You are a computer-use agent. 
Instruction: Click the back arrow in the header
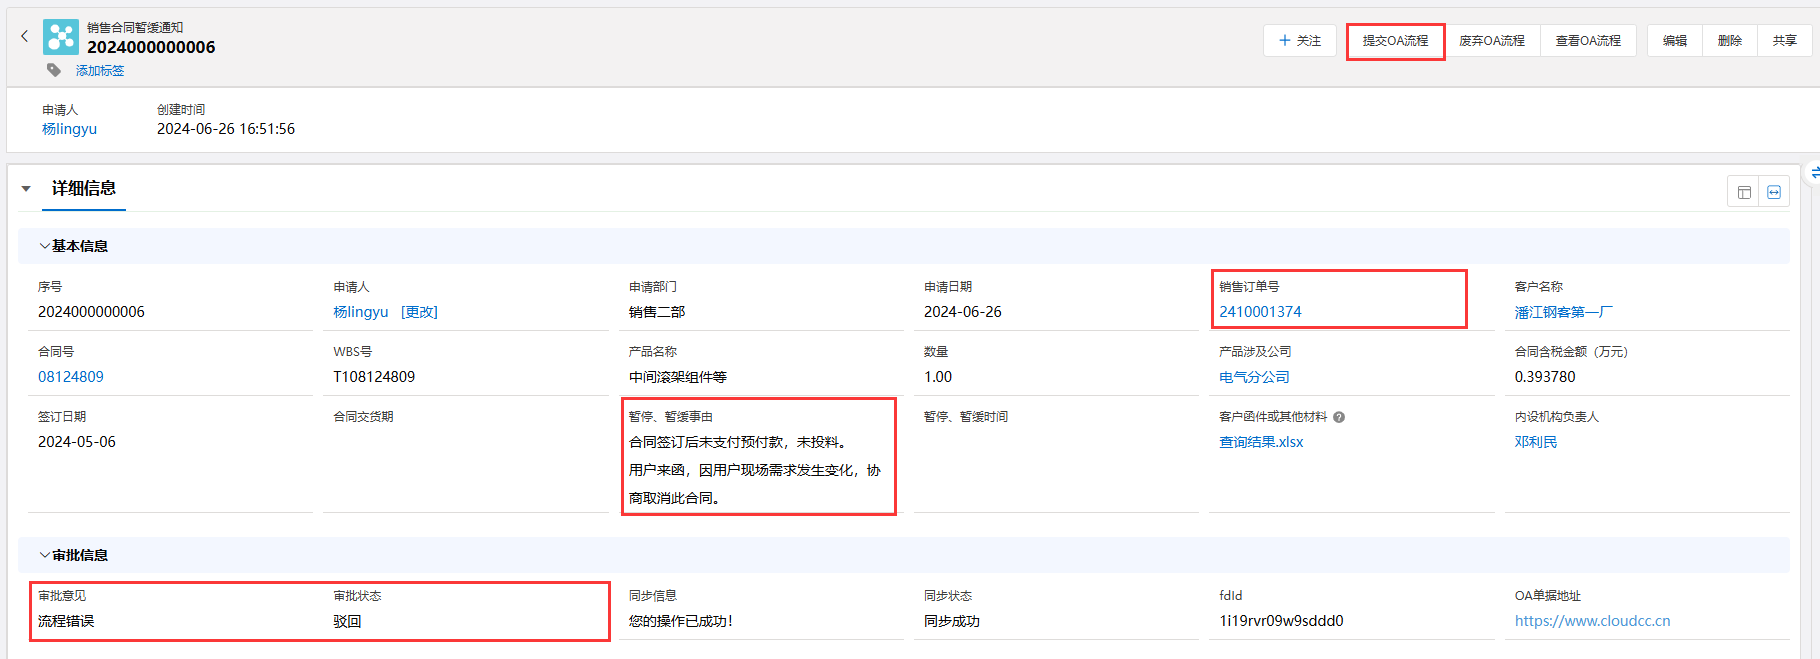(25, 36)
